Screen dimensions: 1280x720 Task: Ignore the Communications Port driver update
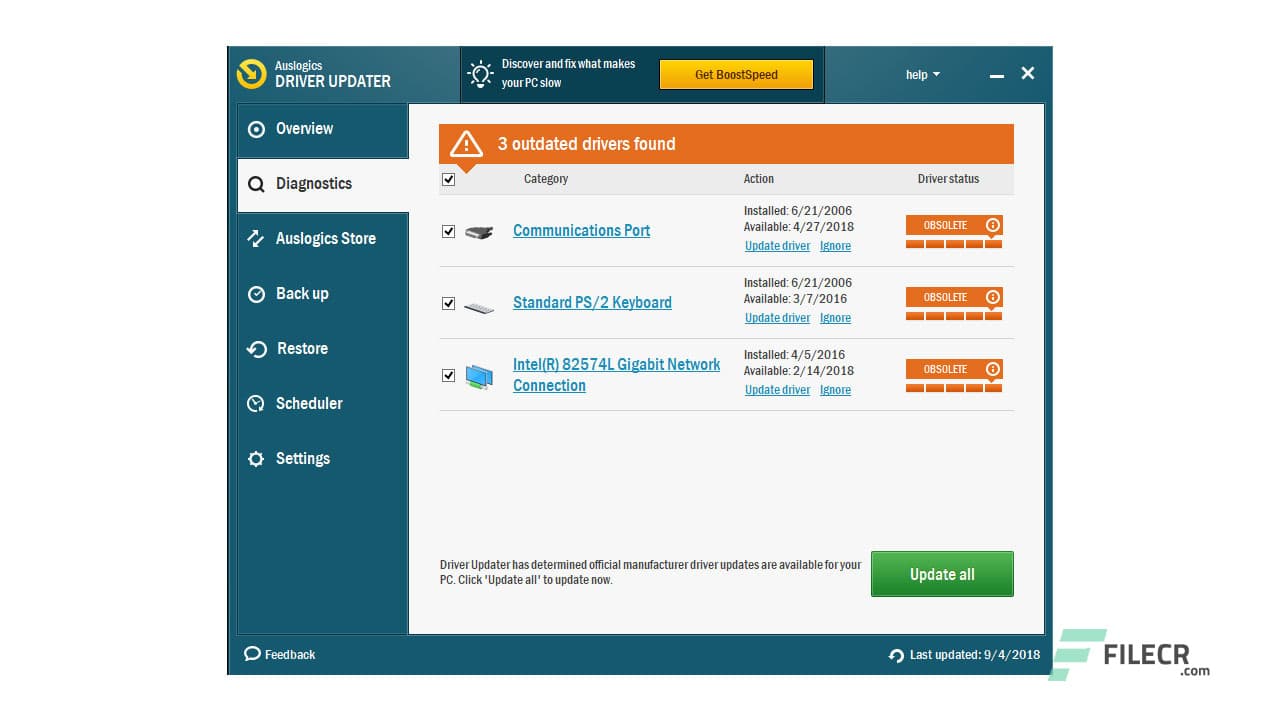click(x=835, y=245)
